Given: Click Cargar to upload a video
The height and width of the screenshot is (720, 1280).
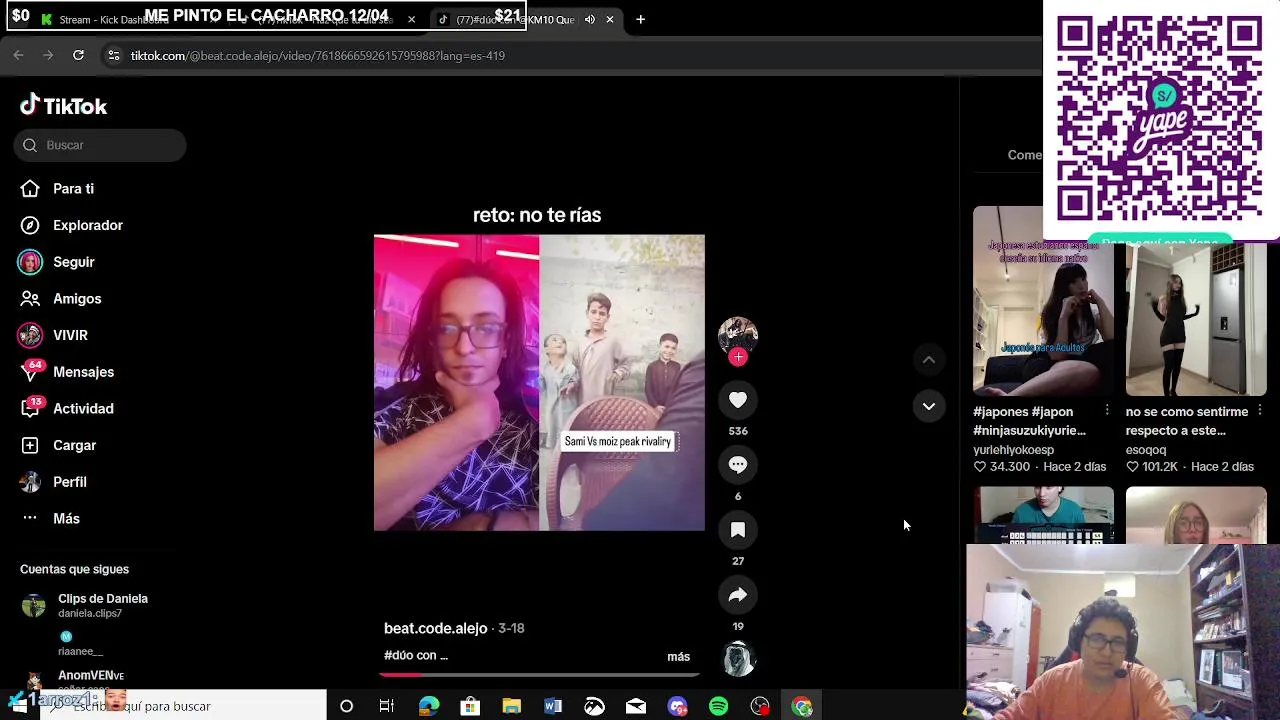Looking at the screenshot, I should tap(58, 445).
